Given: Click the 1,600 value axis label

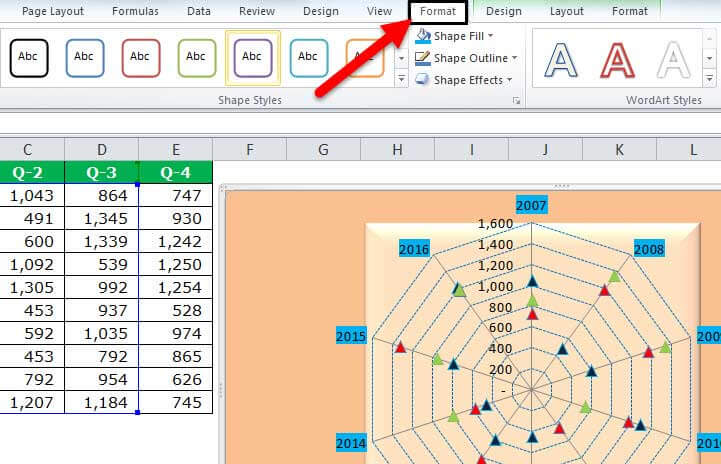Looking at the screenshot, I should 495,224.
